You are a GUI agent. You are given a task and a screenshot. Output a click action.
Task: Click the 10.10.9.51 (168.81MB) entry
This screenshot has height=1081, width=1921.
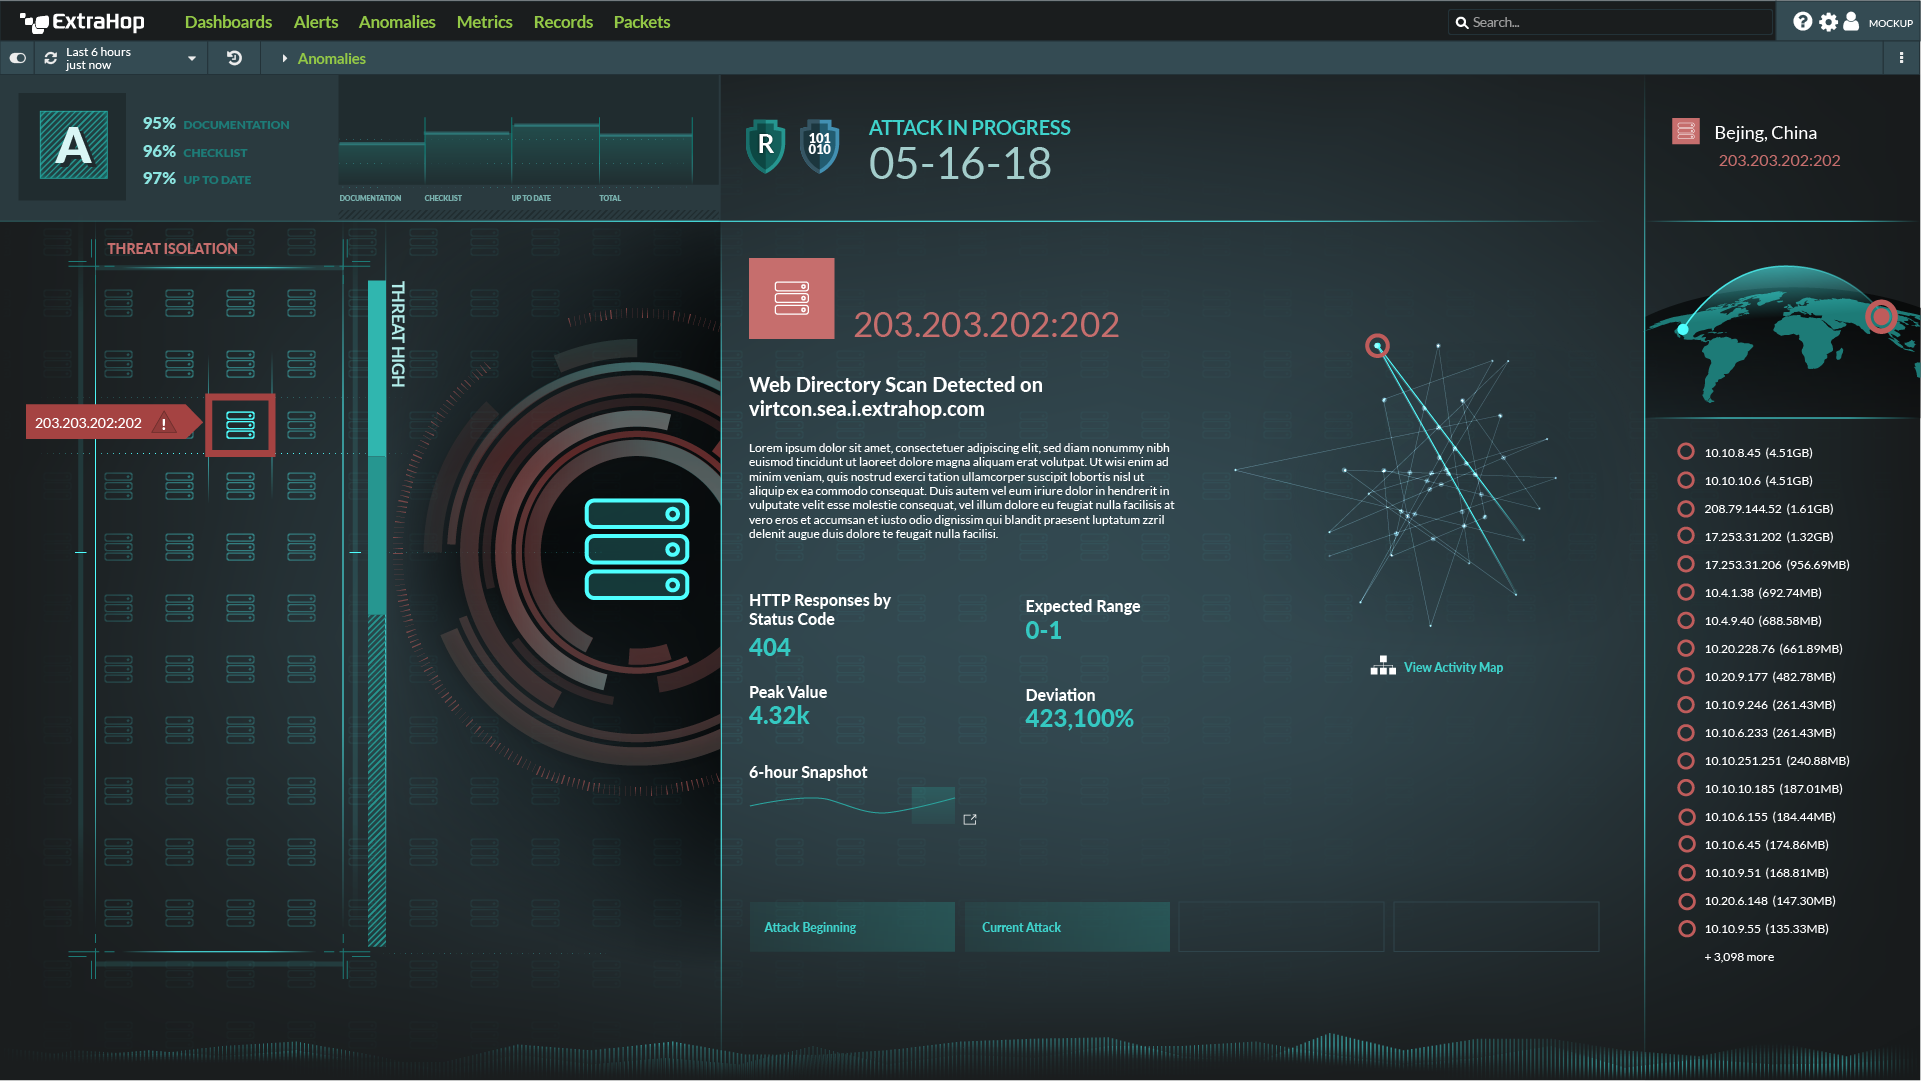click(1766, 873)
